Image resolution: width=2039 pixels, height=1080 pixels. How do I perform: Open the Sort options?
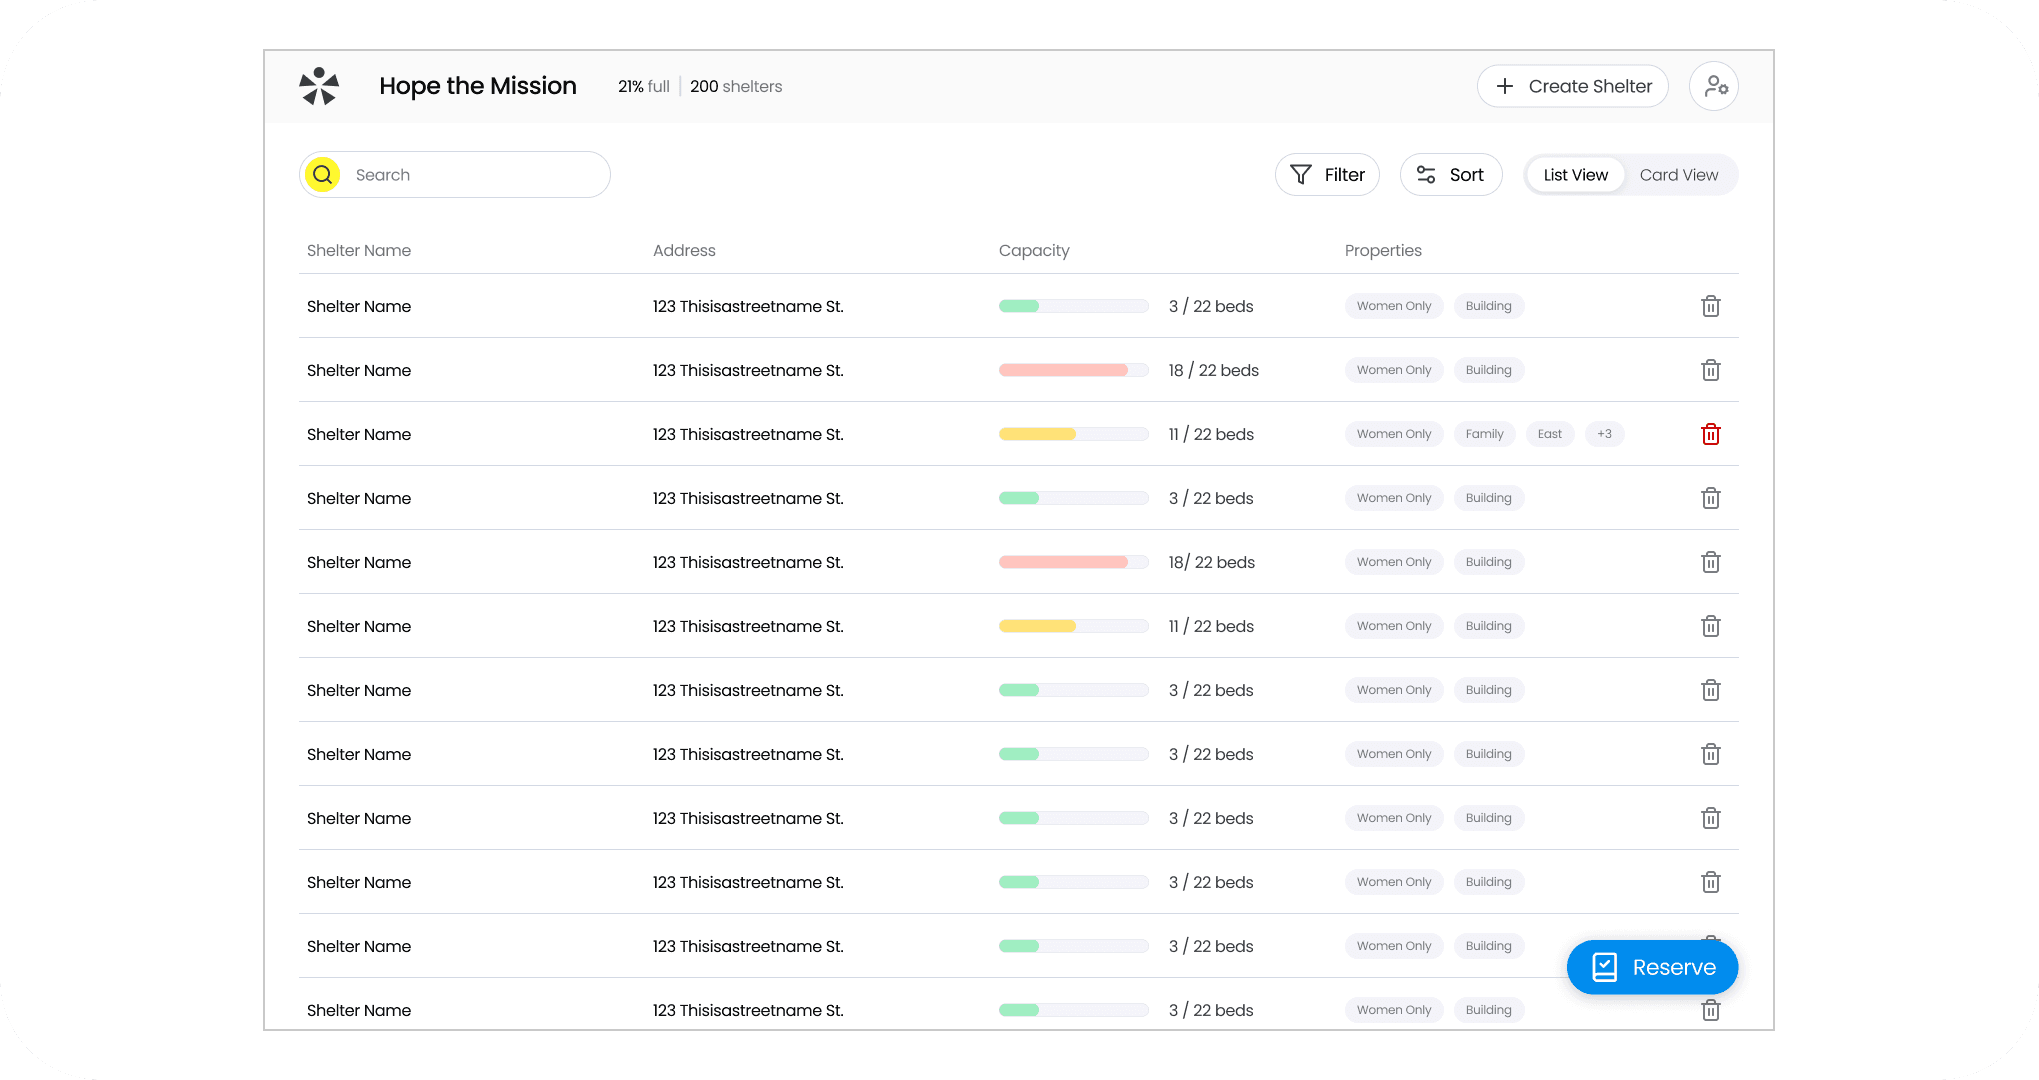point(1465,175)
